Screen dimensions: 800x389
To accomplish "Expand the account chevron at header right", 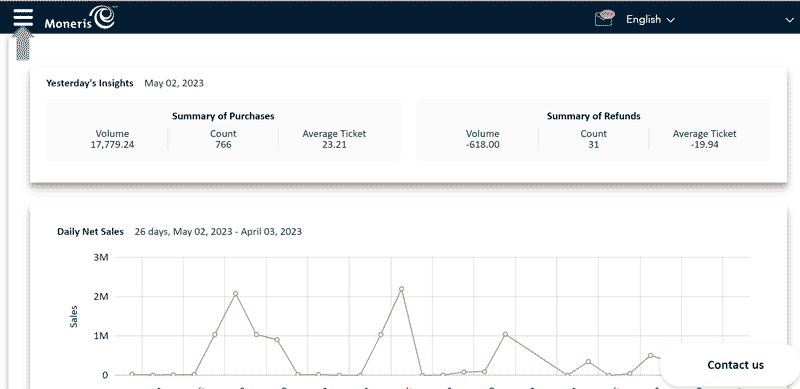I will pos(789,20).
